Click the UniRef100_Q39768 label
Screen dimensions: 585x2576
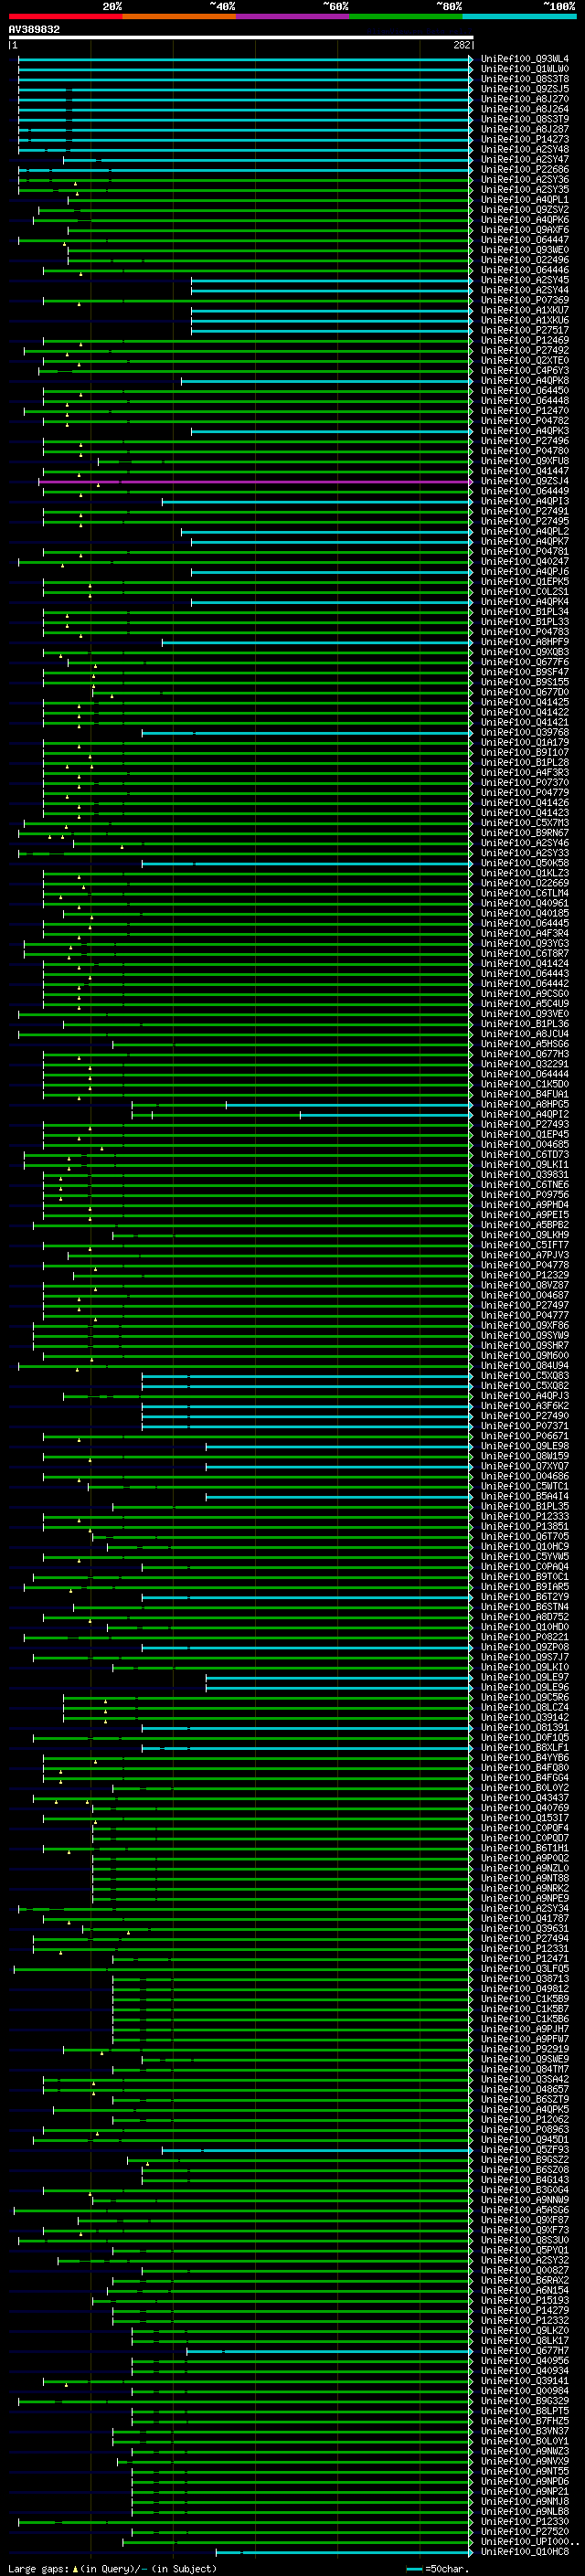point(525,733)
